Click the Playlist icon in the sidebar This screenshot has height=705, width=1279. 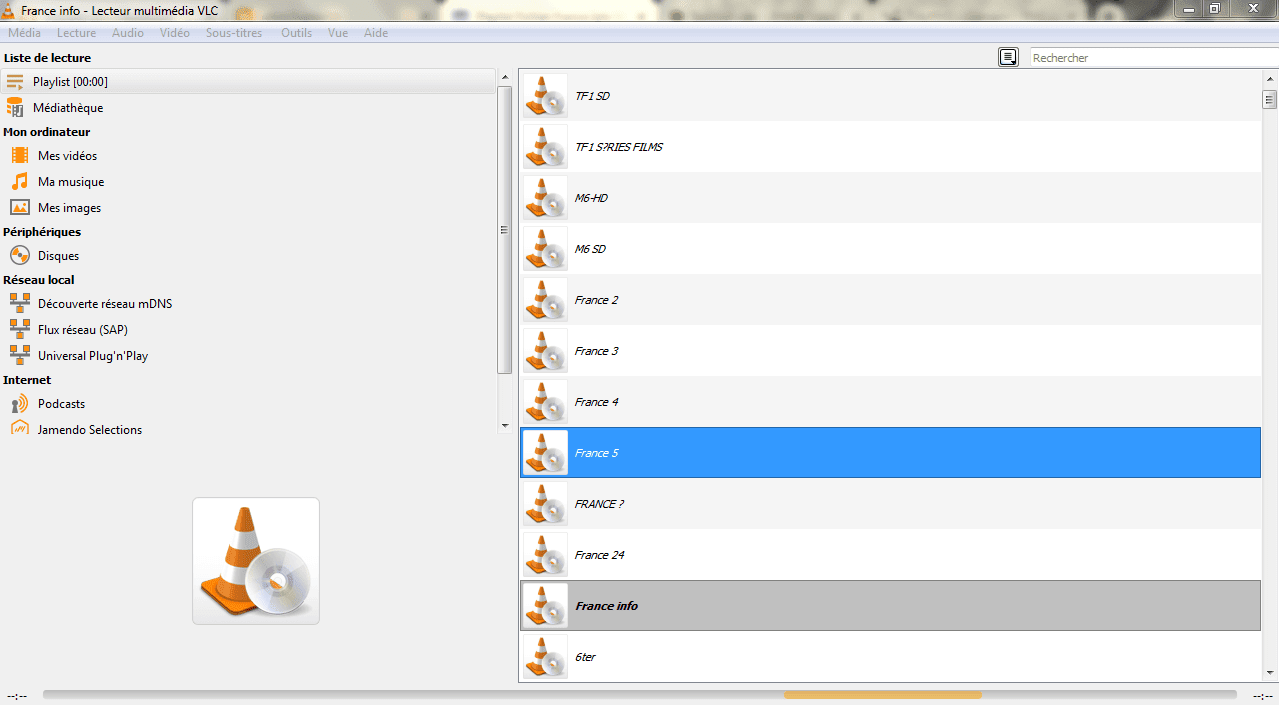coord(15,81)
